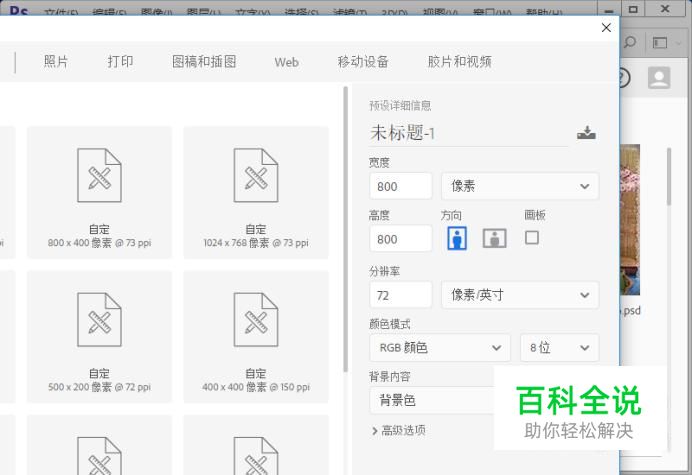The height and width of the screenshot is (475, 692).
Task: Open the 背景色 background contents dropdown
Action: tap(432, 400)
